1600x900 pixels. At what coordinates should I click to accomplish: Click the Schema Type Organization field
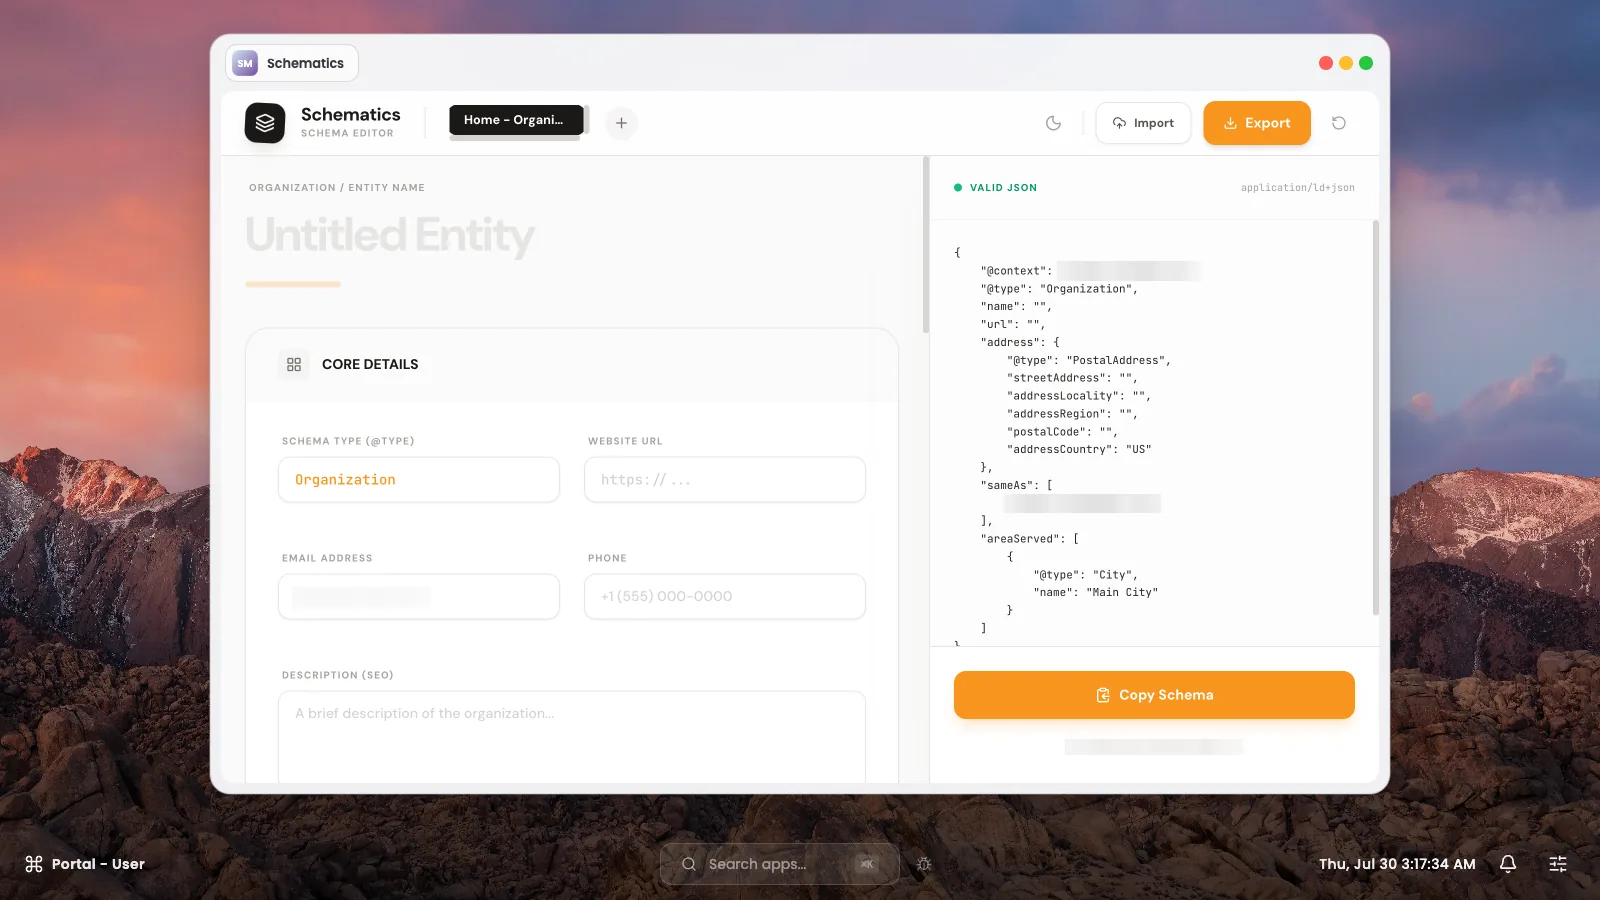pos(419,480)
